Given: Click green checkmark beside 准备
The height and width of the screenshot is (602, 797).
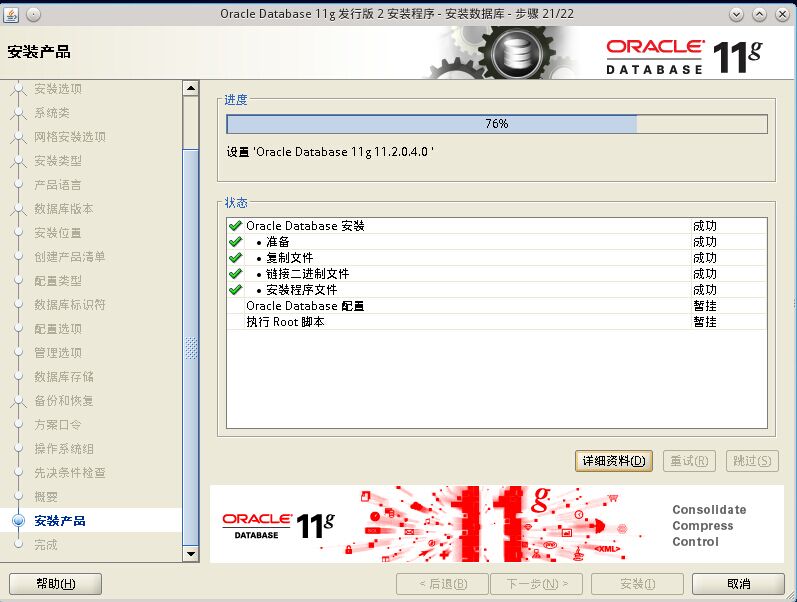Looking at the screenshot, I should [x=235, y=242].
